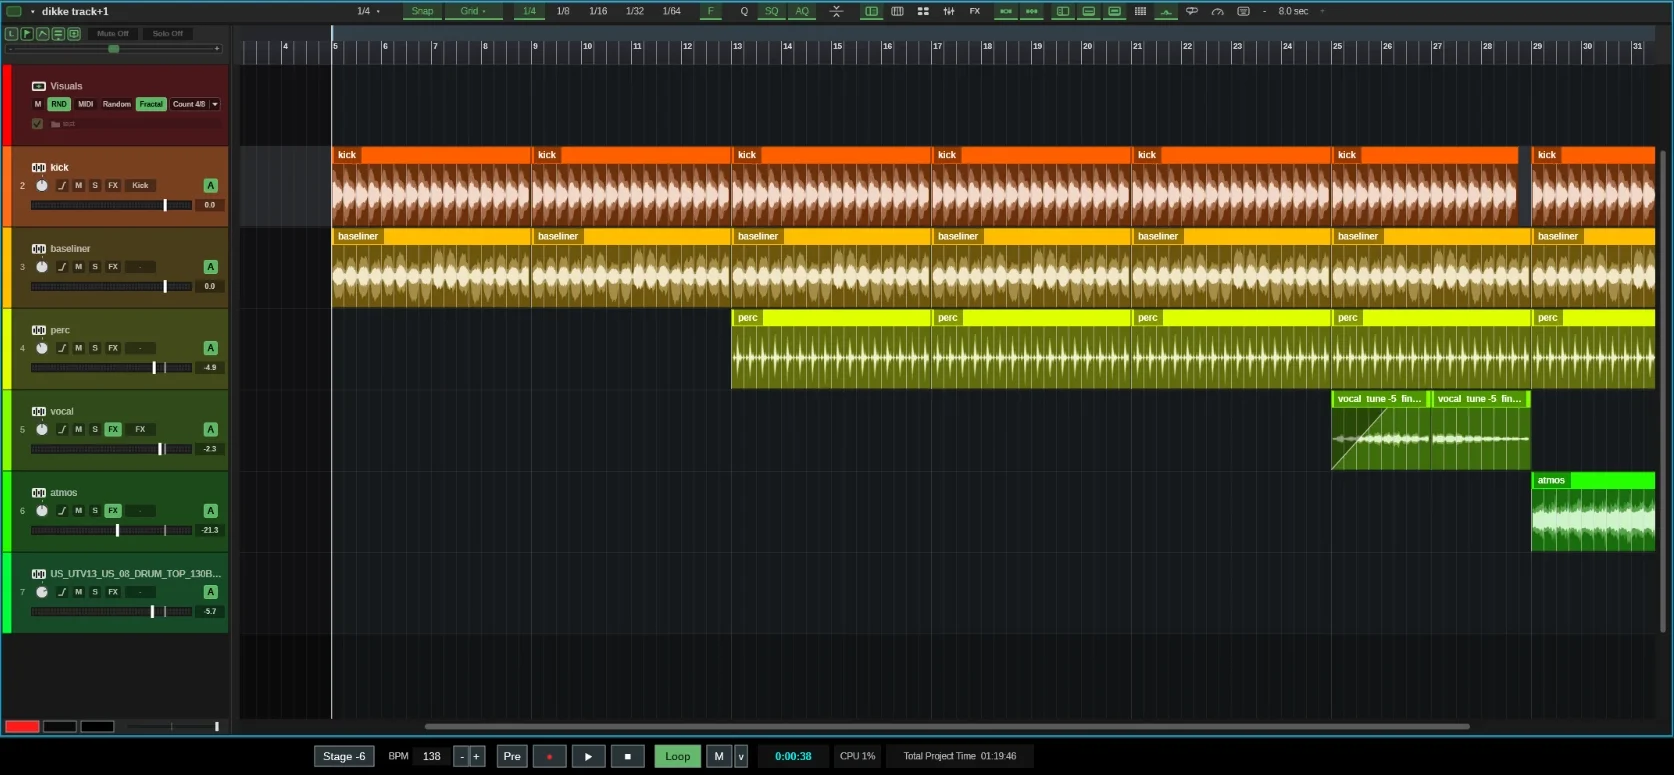Click the Random button on Visuals track
This screenshot has width=1674, height=775.
coord(116,104)
